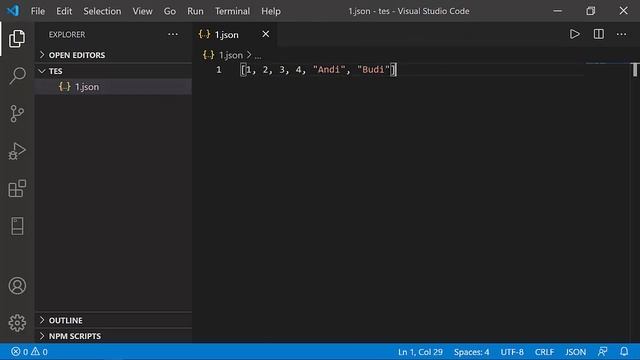Open the Remote Explorer view icon
Image resolution: width=640 pixels, height=360 pixels.
pyautogui.click(x=17, y=226)
